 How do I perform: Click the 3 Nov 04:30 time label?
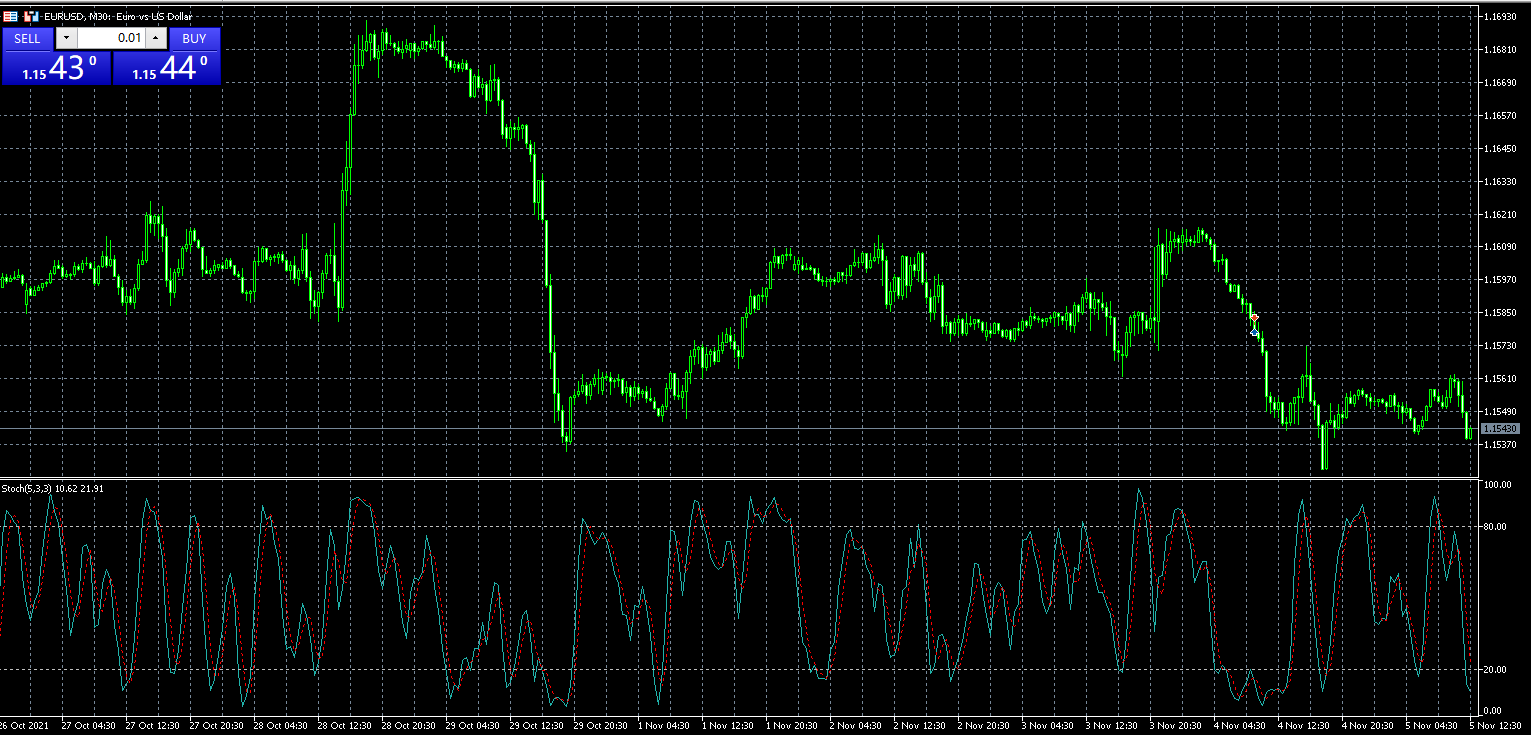(1048, 725)
